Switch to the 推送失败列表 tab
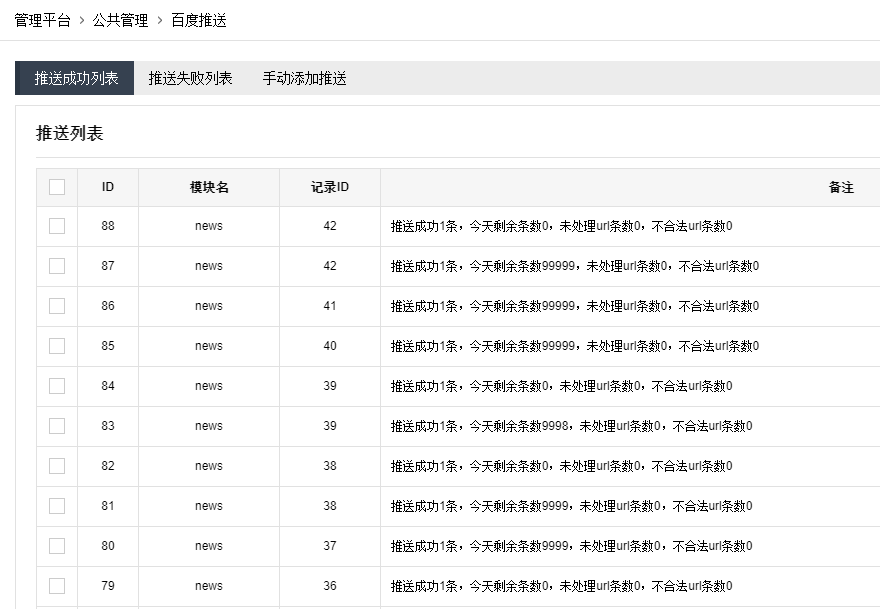Screen dimensions: 880x609 pos(188,77)
